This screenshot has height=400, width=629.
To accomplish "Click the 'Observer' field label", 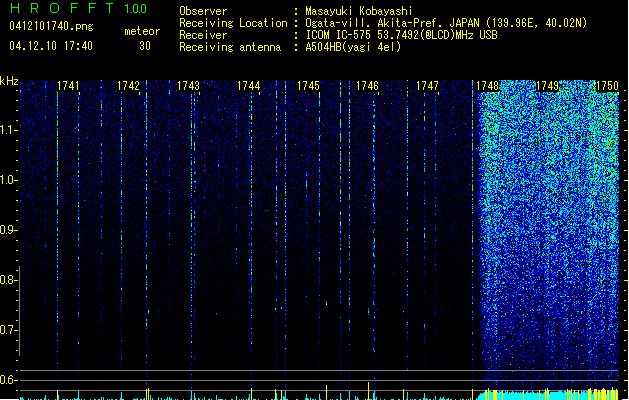I will click(203, 11).
